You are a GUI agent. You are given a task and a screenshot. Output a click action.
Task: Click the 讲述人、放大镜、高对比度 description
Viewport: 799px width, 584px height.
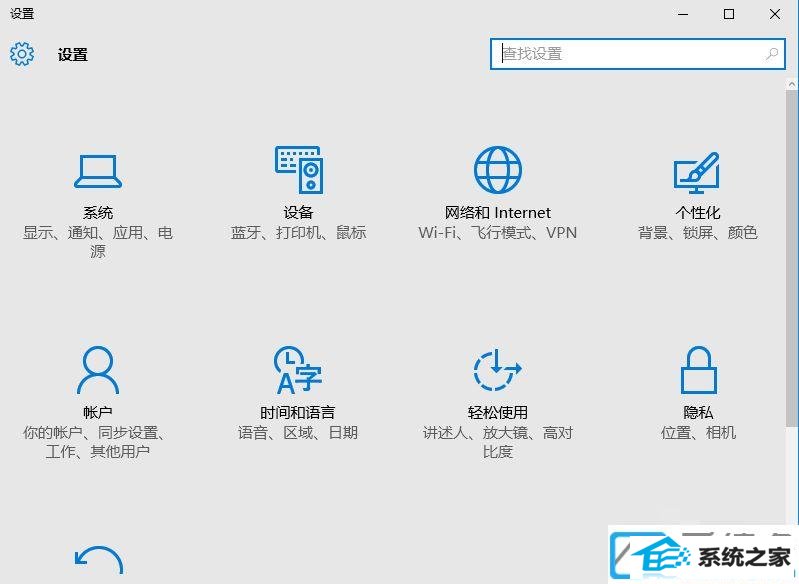point(497,442)
